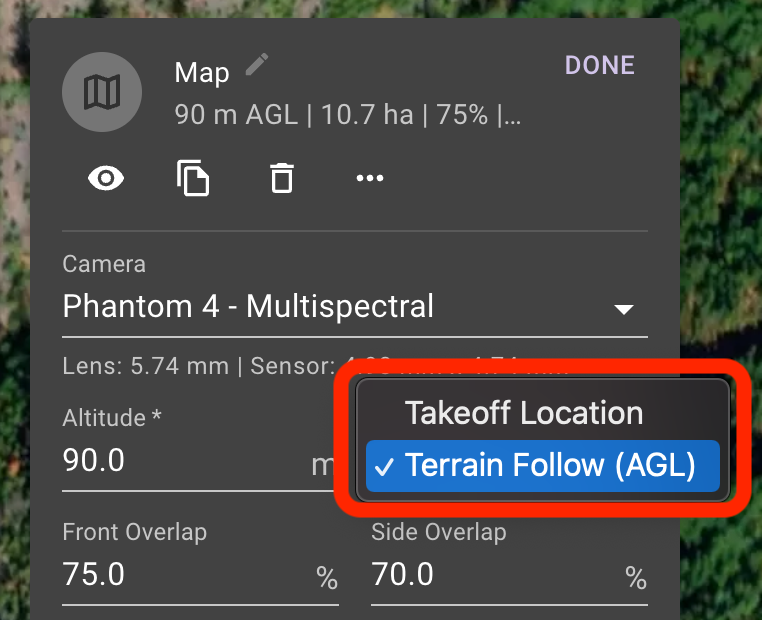Click the pencil icon to rename Map
Screen dimensions: 762x620
tap(257, 65)
